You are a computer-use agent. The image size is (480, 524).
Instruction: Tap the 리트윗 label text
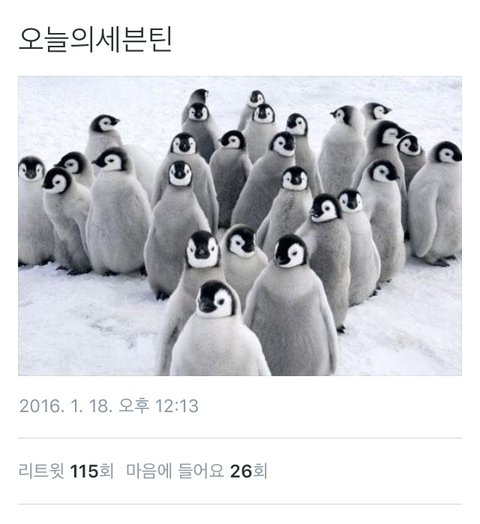[41, 471]
